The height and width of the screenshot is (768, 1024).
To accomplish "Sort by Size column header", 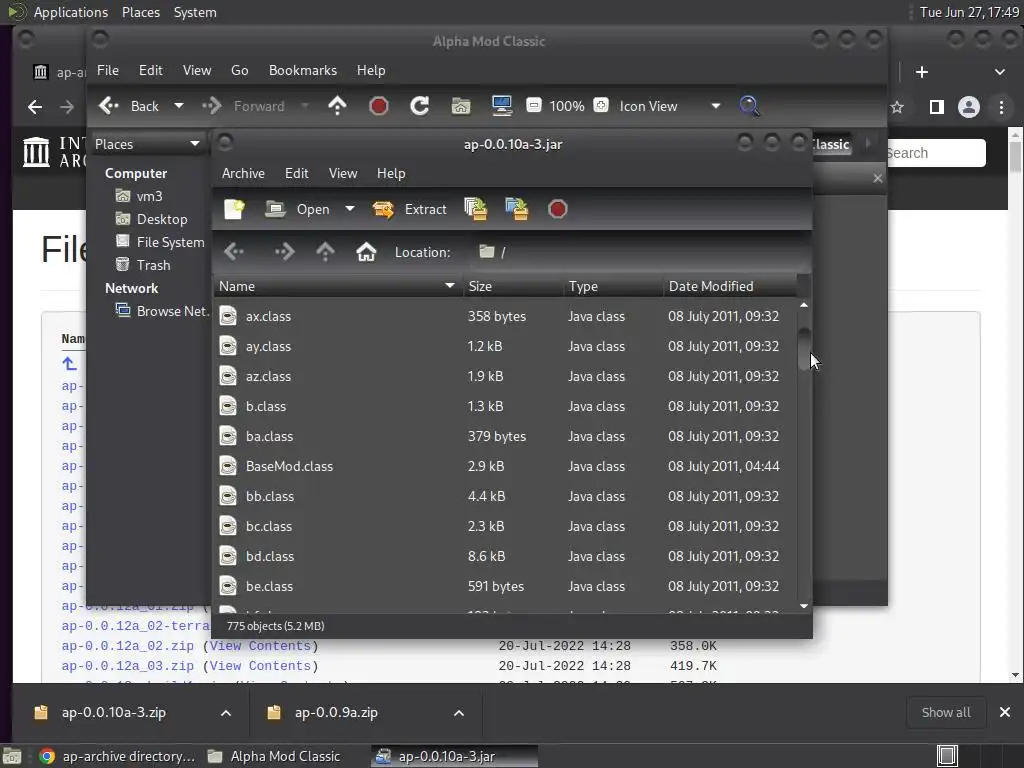I will click(x=512, y=286).
